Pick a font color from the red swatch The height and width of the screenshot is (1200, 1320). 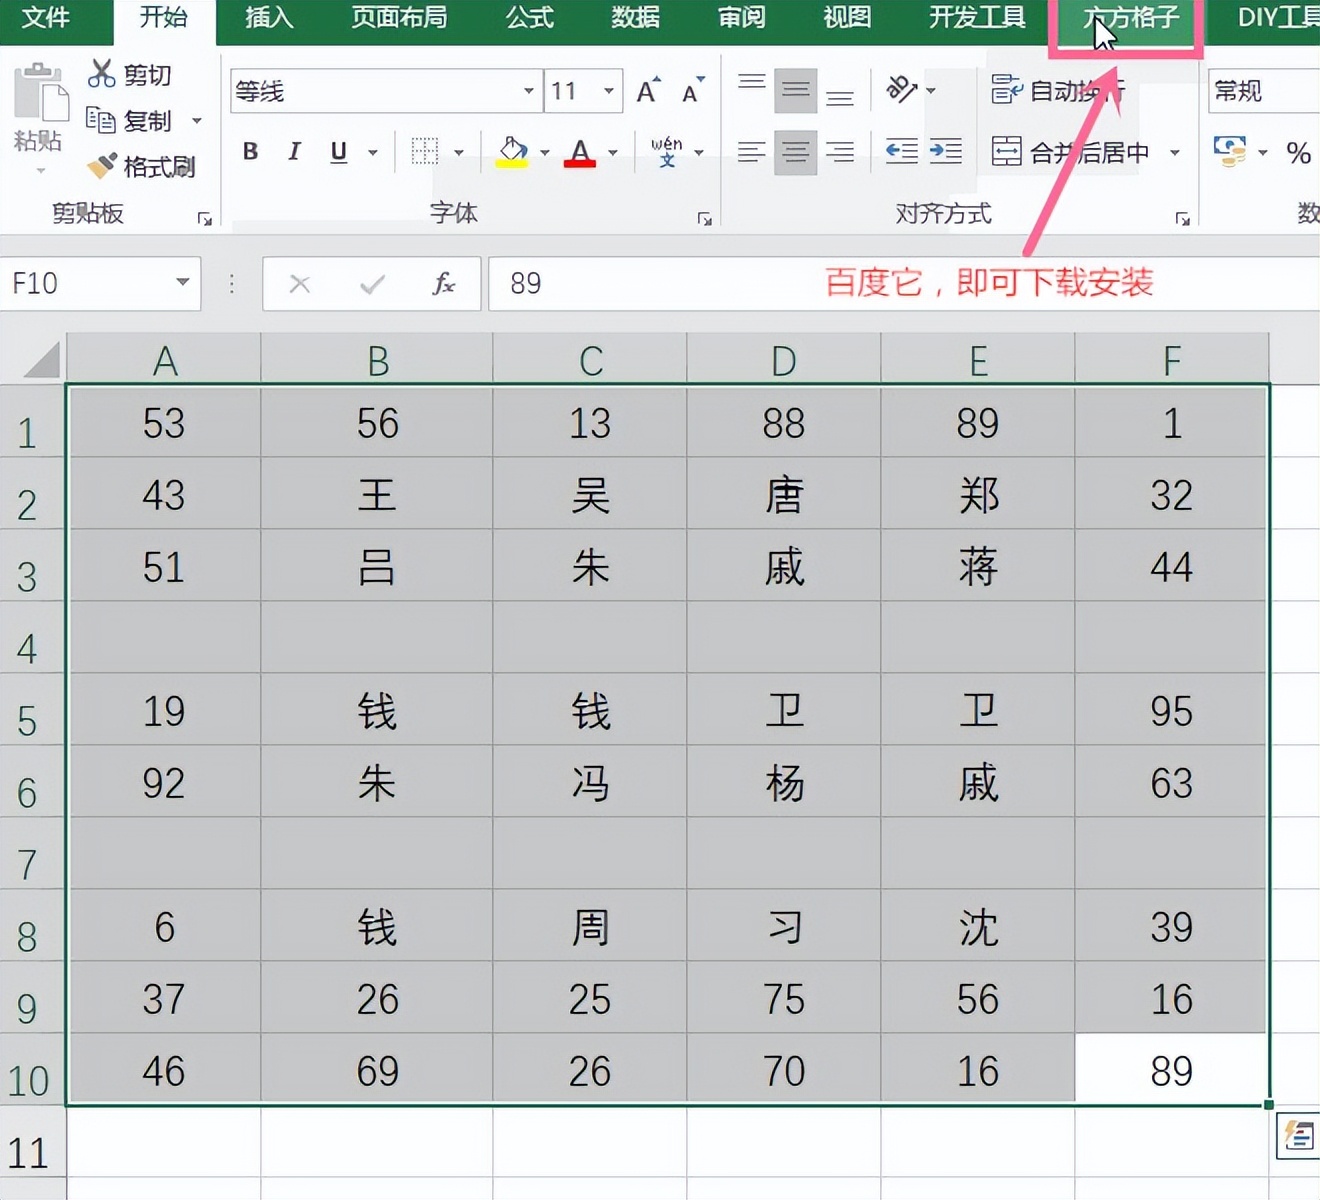click(x=580, y=152)
